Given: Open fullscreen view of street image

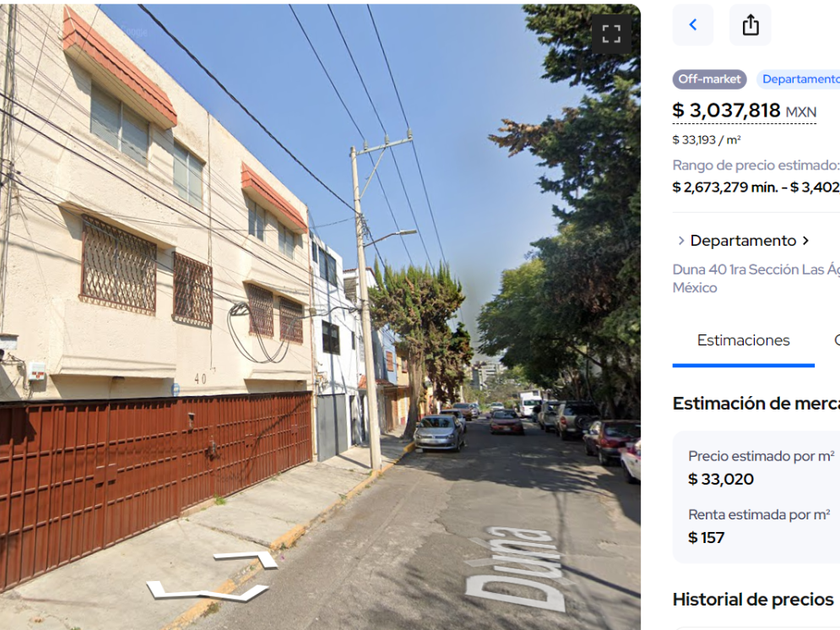Looking at the screenshot, I should tap(611, 34).
